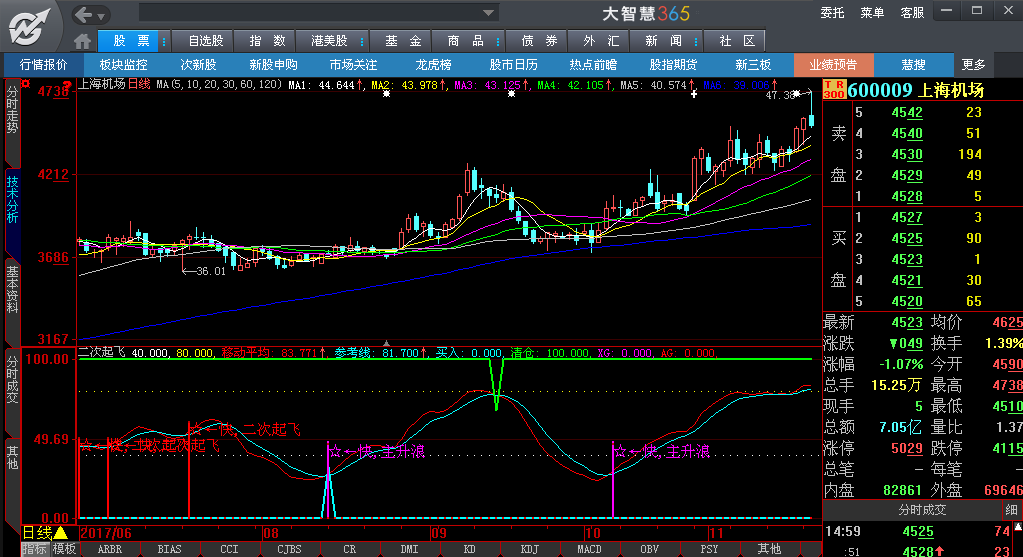This screenshot has width=1023, height=557.
Task: Open the 委托 menu
Action: pyautogui.click(x=832, y=13)
